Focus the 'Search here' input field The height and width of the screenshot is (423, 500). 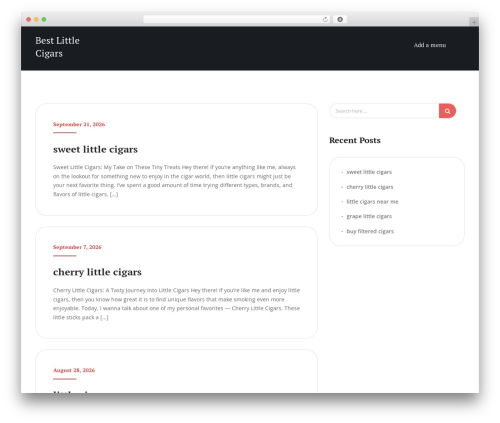384,111
